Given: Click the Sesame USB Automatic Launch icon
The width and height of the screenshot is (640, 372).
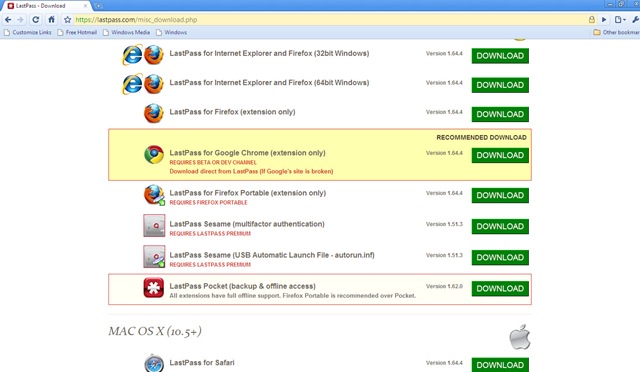Looking at the screenshot, I should pyautogui.click(x=154, y=257).
